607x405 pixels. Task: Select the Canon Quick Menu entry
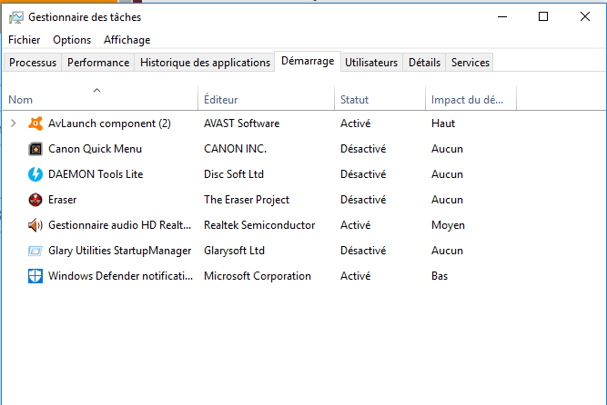click(95, 149)
